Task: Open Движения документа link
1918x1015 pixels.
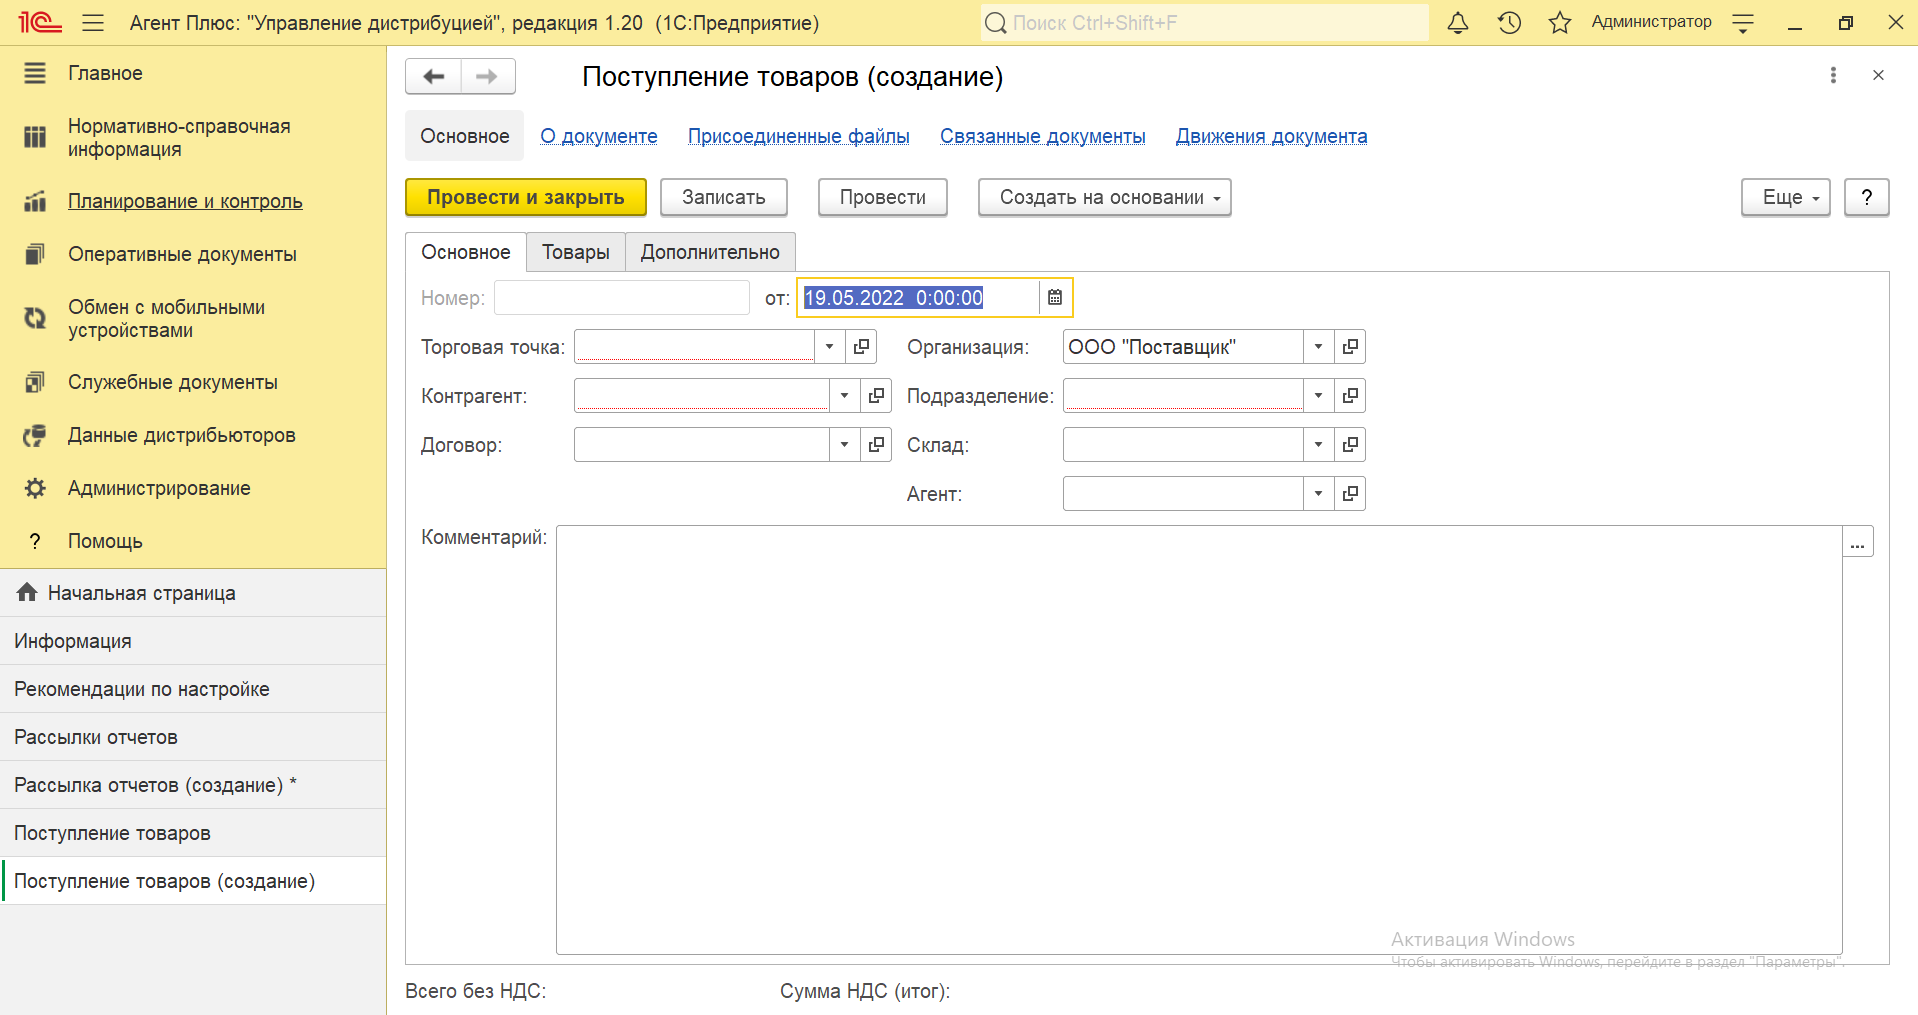Action: coord(1272,136)
